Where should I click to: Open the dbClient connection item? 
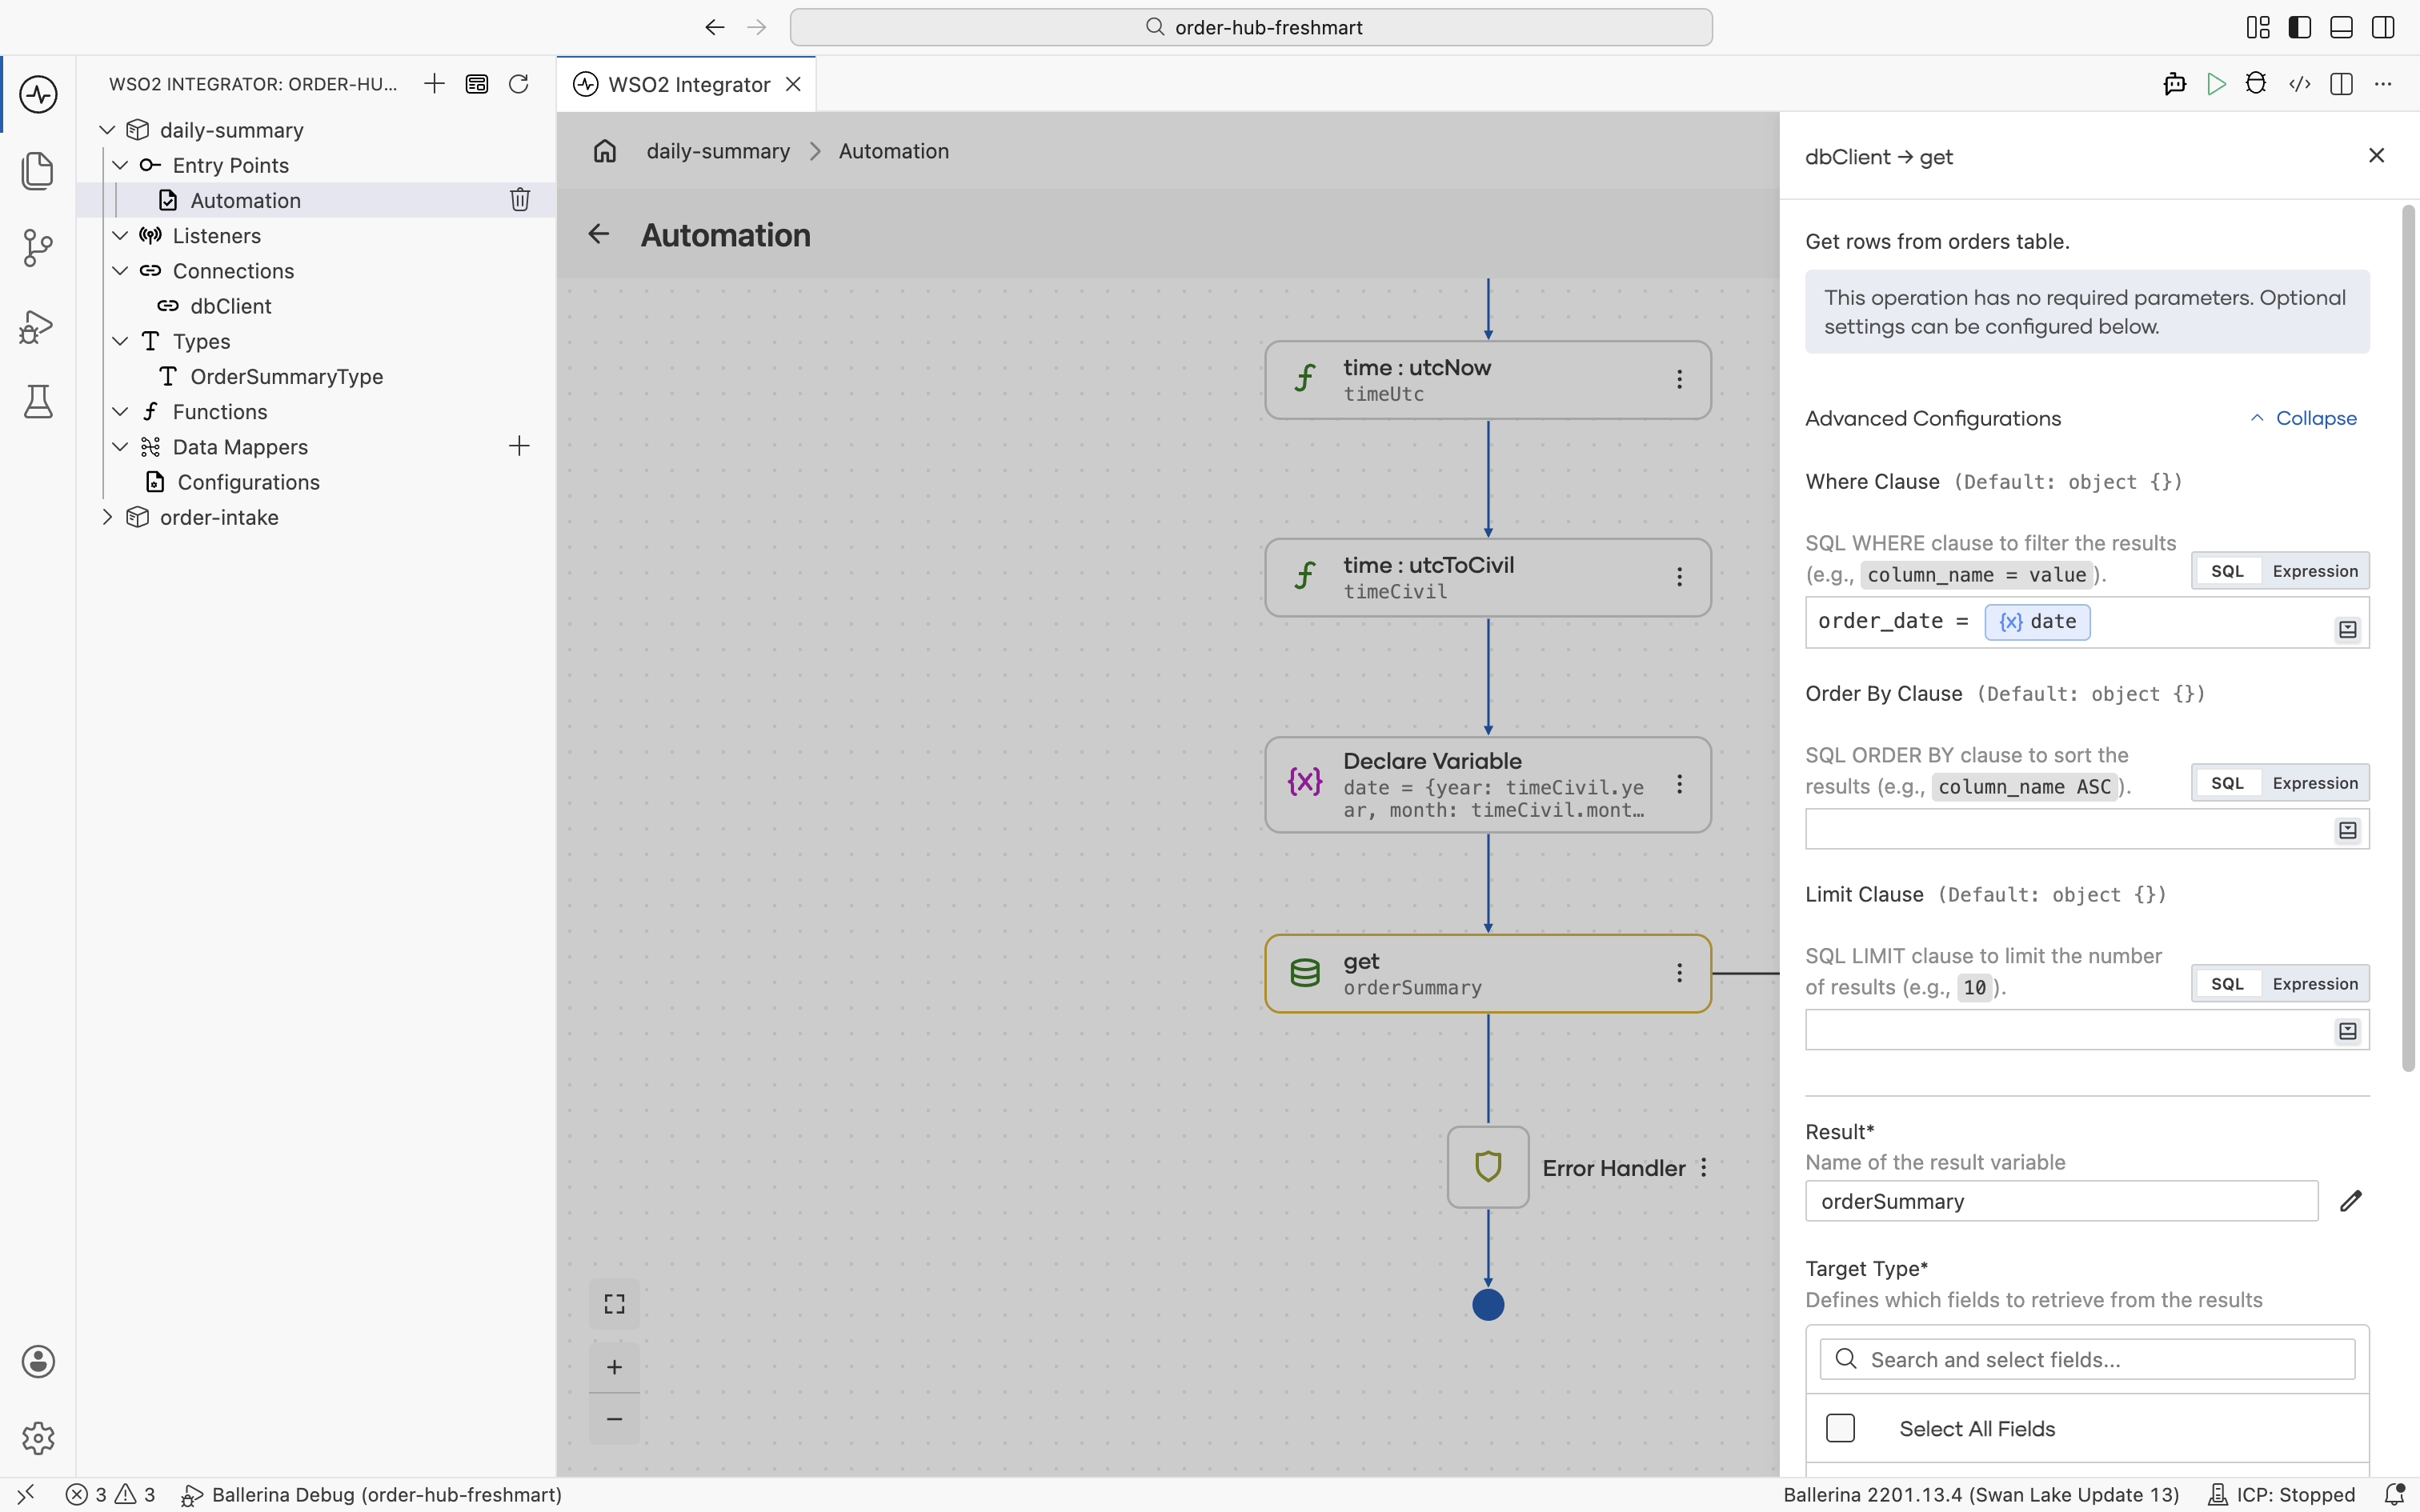[230, 306]
